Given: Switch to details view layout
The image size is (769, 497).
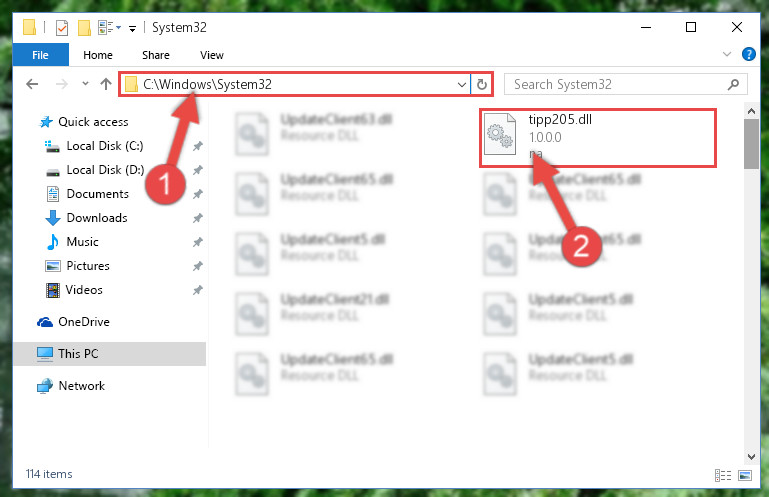Looking at the screenshot, I should (x=723, y=475).
